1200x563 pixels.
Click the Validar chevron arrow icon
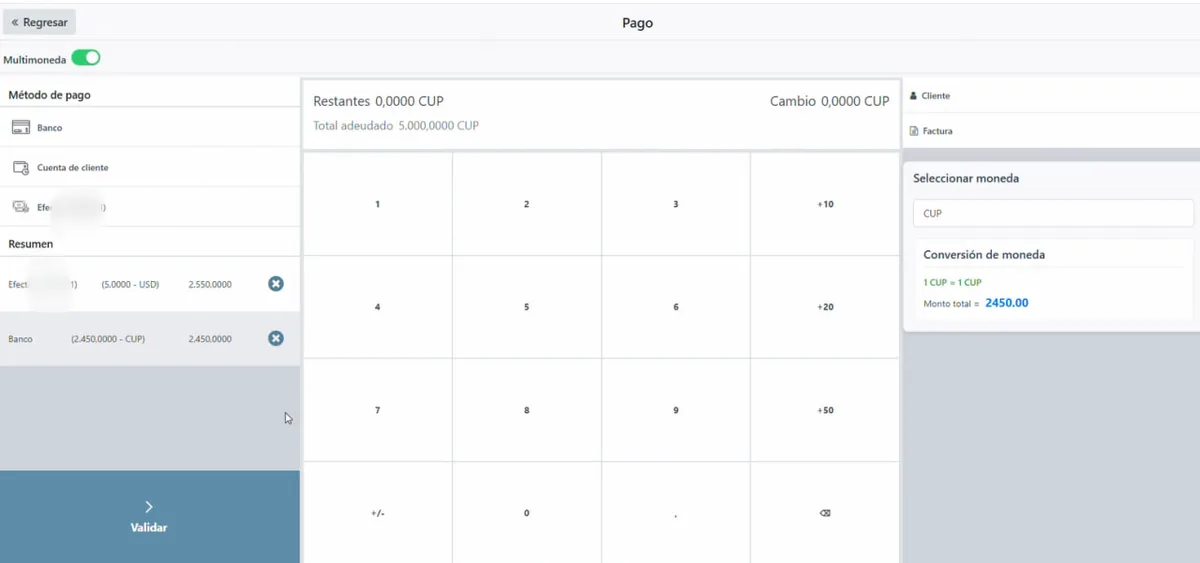[149, 507]
